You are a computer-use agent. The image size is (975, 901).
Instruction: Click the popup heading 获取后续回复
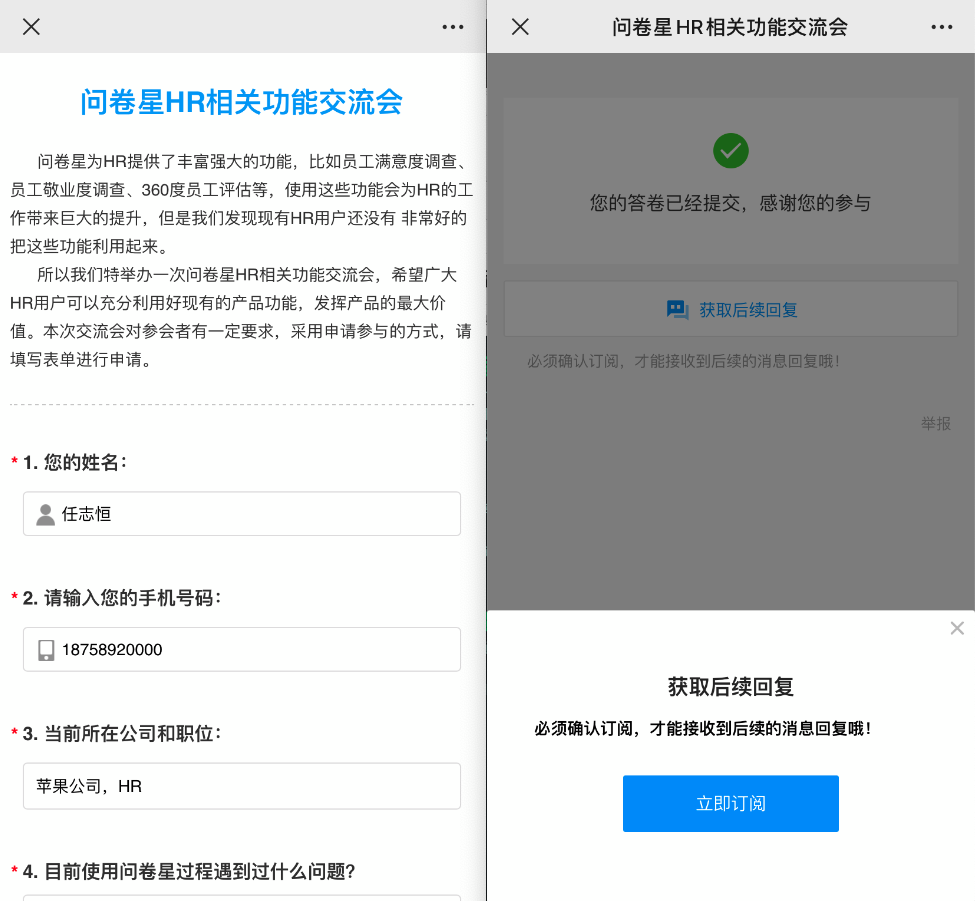(x=731, y=686)
